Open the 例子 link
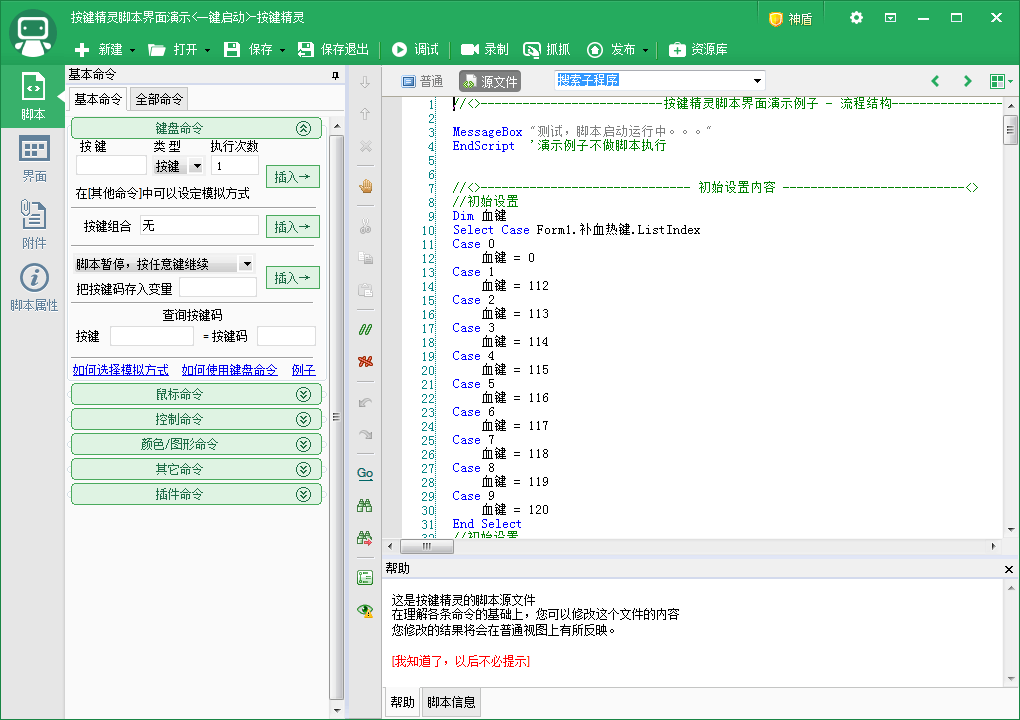The width and height of the screenshot is (1020, 720). click(303, 370)
